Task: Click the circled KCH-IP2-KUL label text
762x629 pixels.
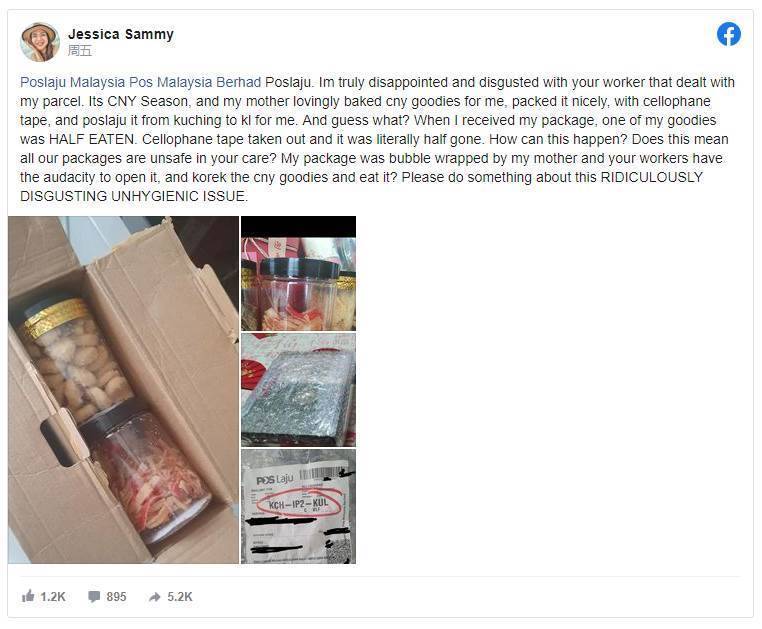Action: point(298,505)
